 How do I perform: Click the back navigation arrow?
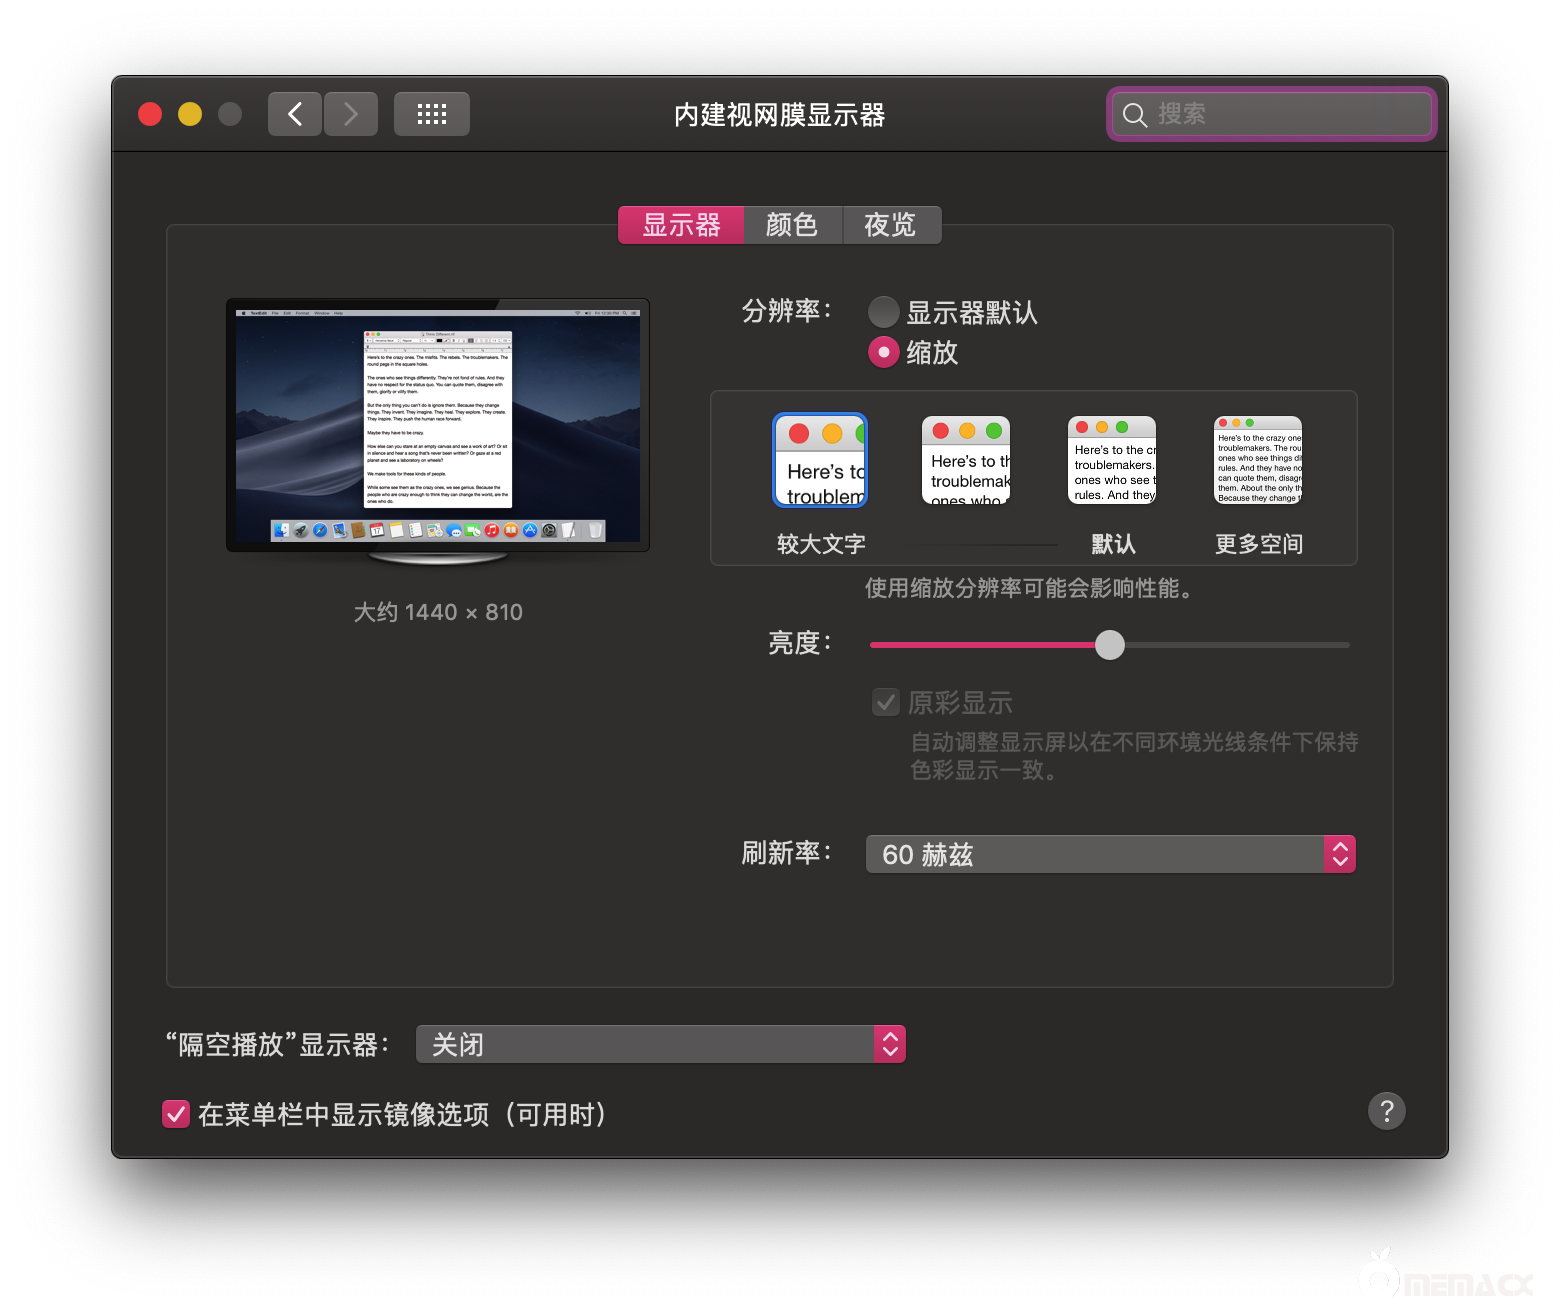[294, 113]
